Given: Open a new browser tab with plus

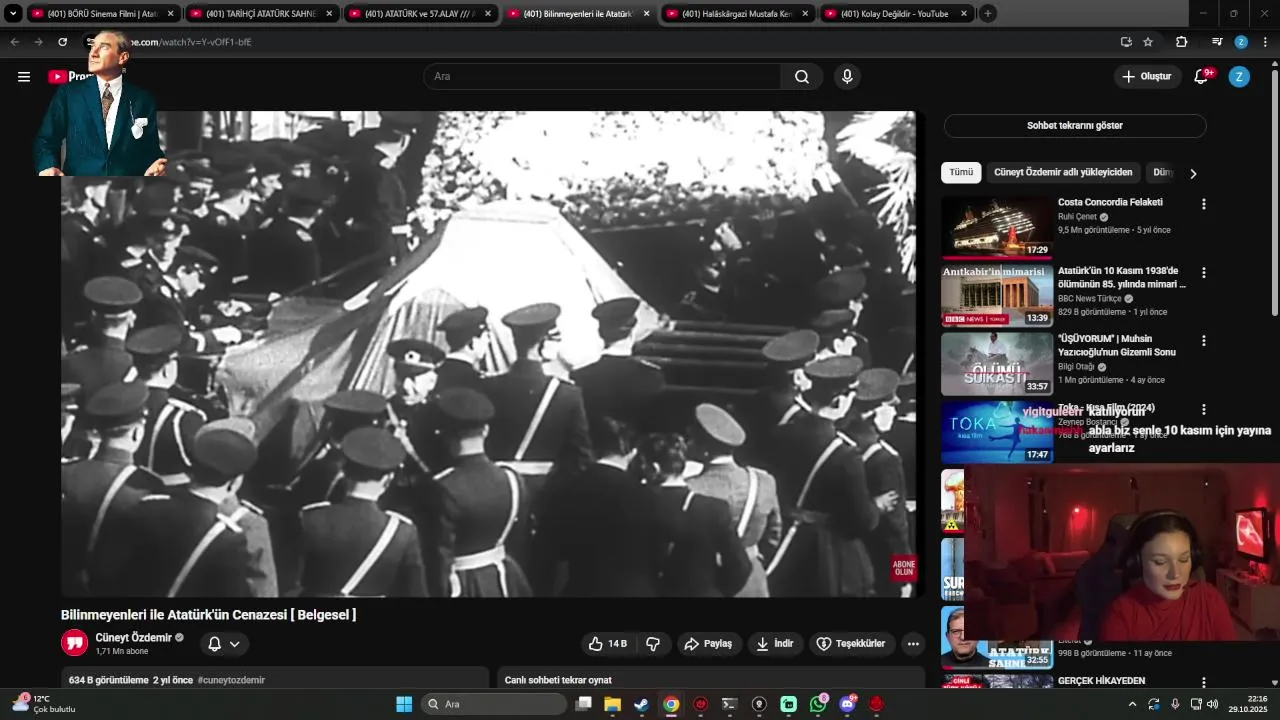Looking at the screenshot, I should click(987, 14).
